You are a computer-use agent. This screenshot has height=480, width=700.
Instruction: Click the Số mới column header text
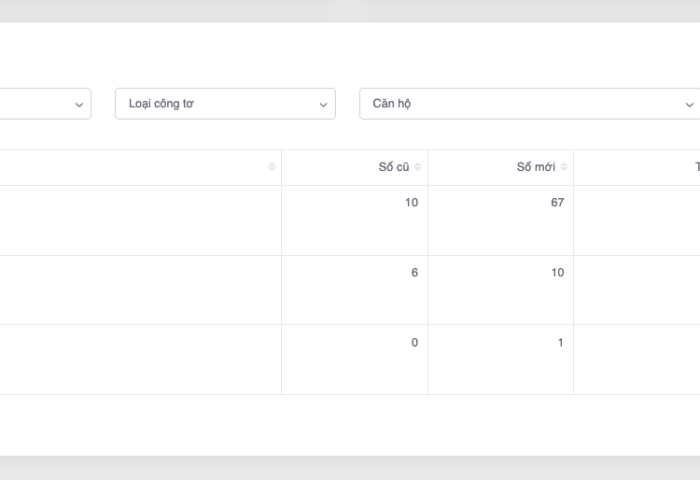(535, 167)
